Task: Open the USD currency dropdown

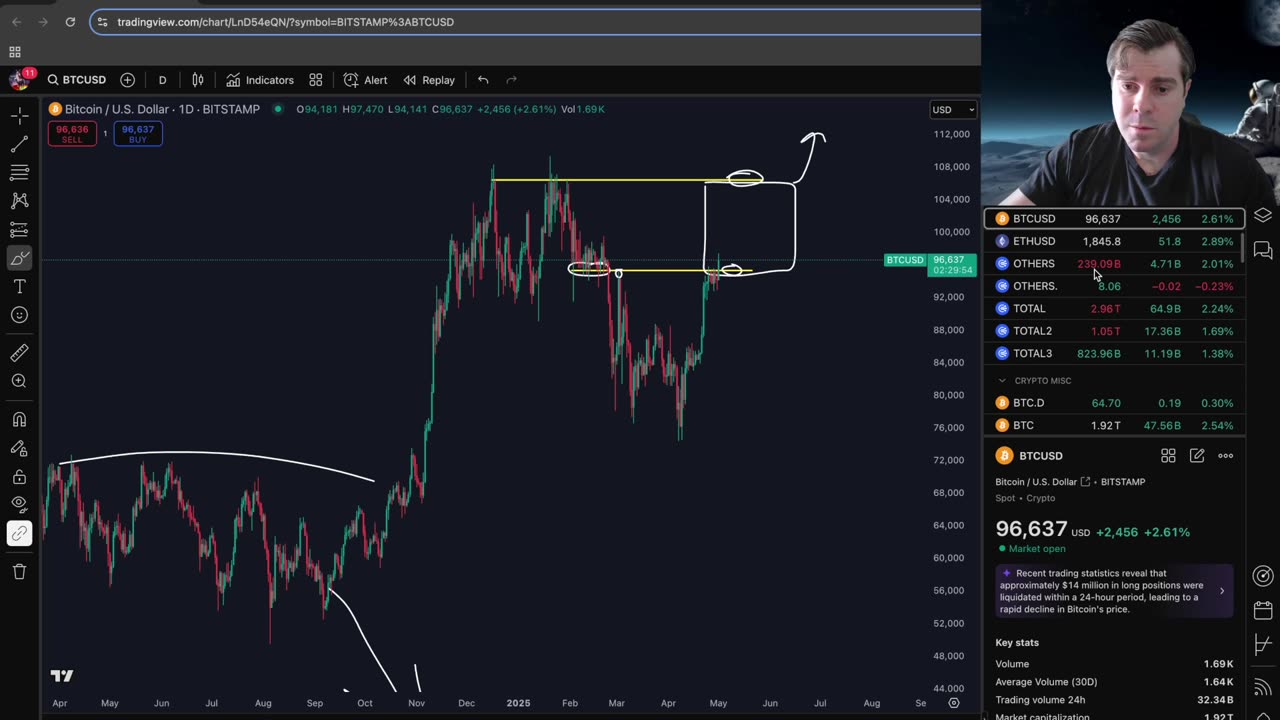Action: 953,109
